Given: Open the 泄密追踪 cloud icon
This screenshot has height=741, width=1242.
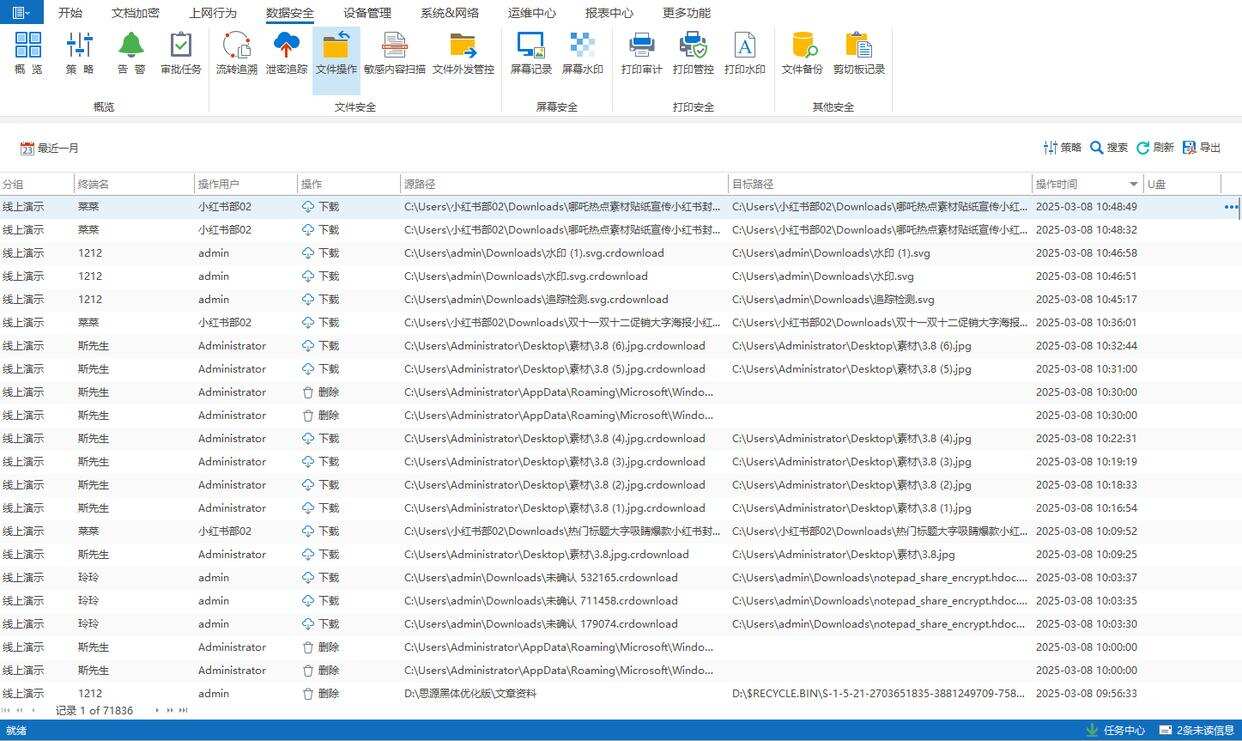Looking at the screenshot, I should coord(287,53).
